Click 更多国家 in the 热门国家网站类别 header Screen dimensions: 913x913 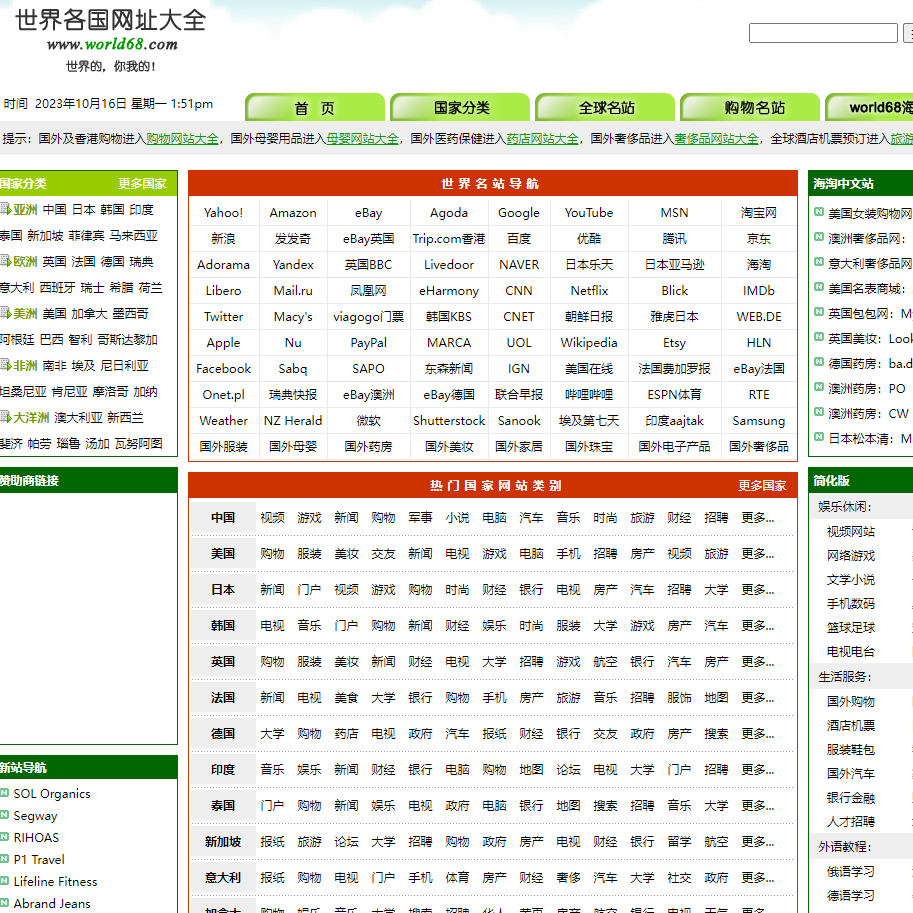(762, 486)
